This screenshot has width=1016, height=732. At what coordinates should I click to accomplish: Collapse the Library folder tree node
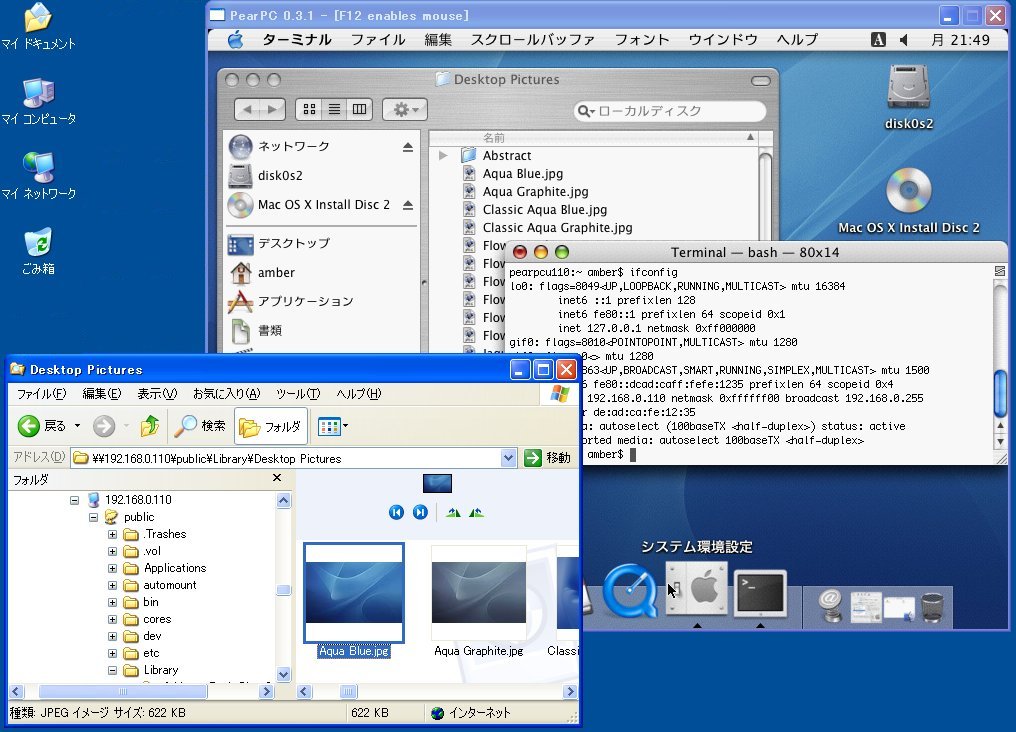coord(112,670)
